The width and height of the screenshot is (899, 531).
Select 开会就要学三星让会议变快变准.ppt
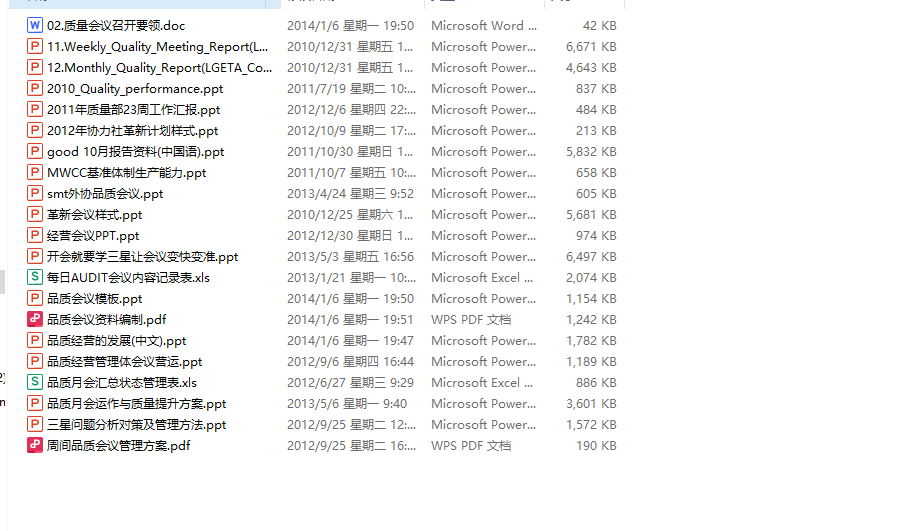click(x=142, y=257)
